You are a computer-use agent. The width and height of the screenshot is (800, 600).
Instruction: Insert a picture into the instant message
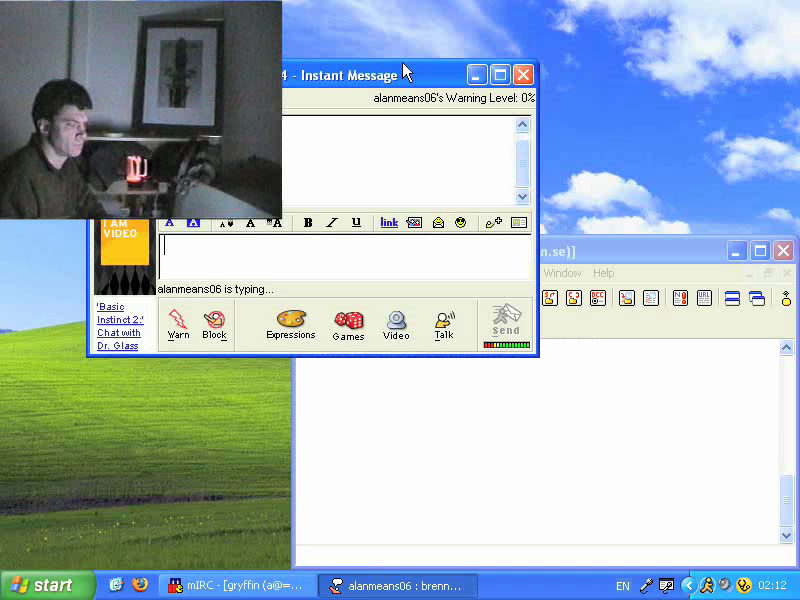coord(414,222)
